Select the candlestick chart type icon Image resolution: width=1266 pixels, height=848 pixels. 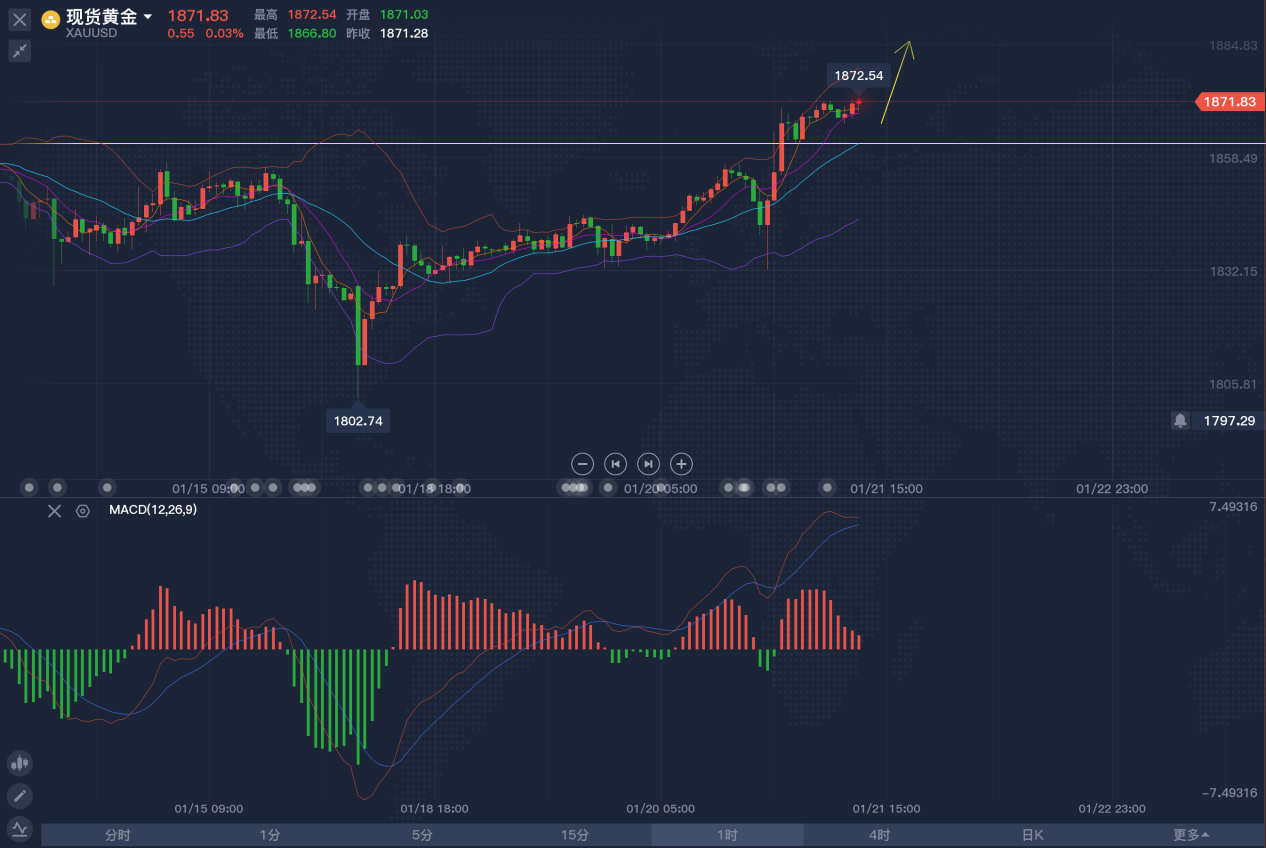(x=20, y=763)
